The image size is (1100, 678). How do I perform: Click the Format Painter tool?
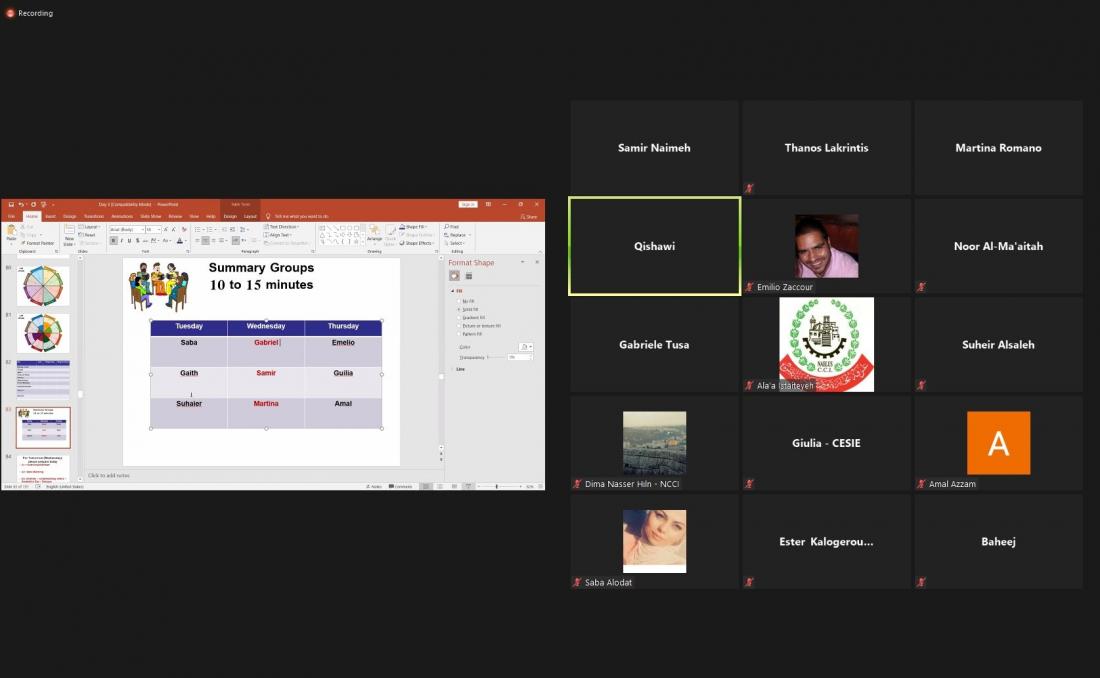[x=38, y=243]
